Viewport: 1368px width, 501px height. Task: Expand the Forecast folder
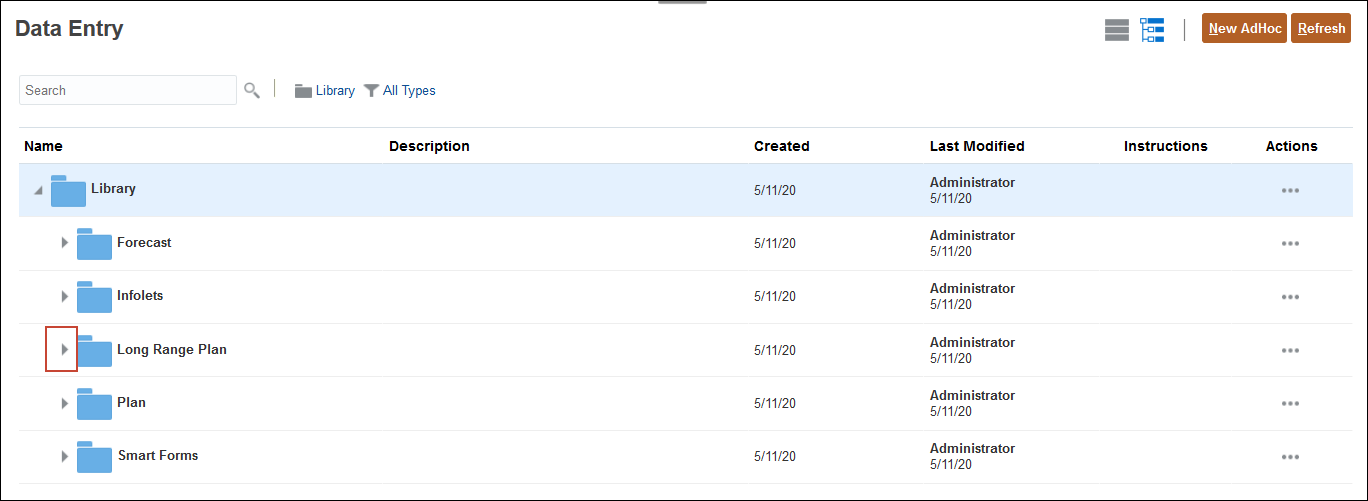point(64,243)
